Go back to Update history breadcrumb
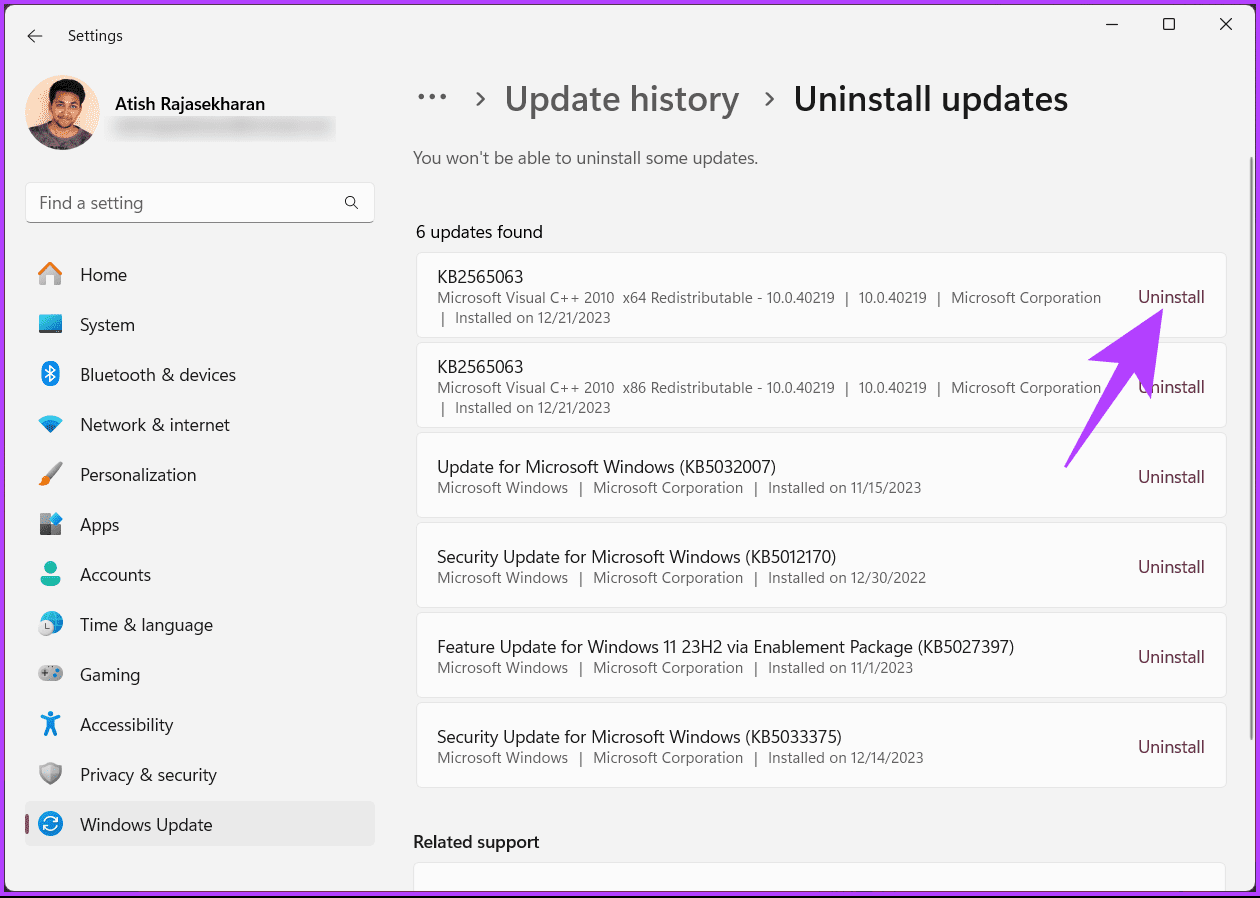 pyautogui.click(x=622, y=99)
